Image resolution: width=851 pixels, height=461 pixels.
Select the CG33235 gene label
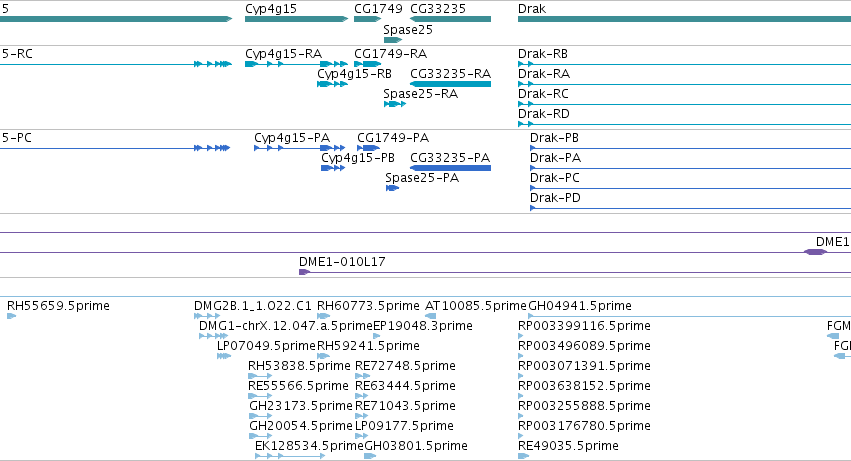pyautogui.click(x=438, y=9)
